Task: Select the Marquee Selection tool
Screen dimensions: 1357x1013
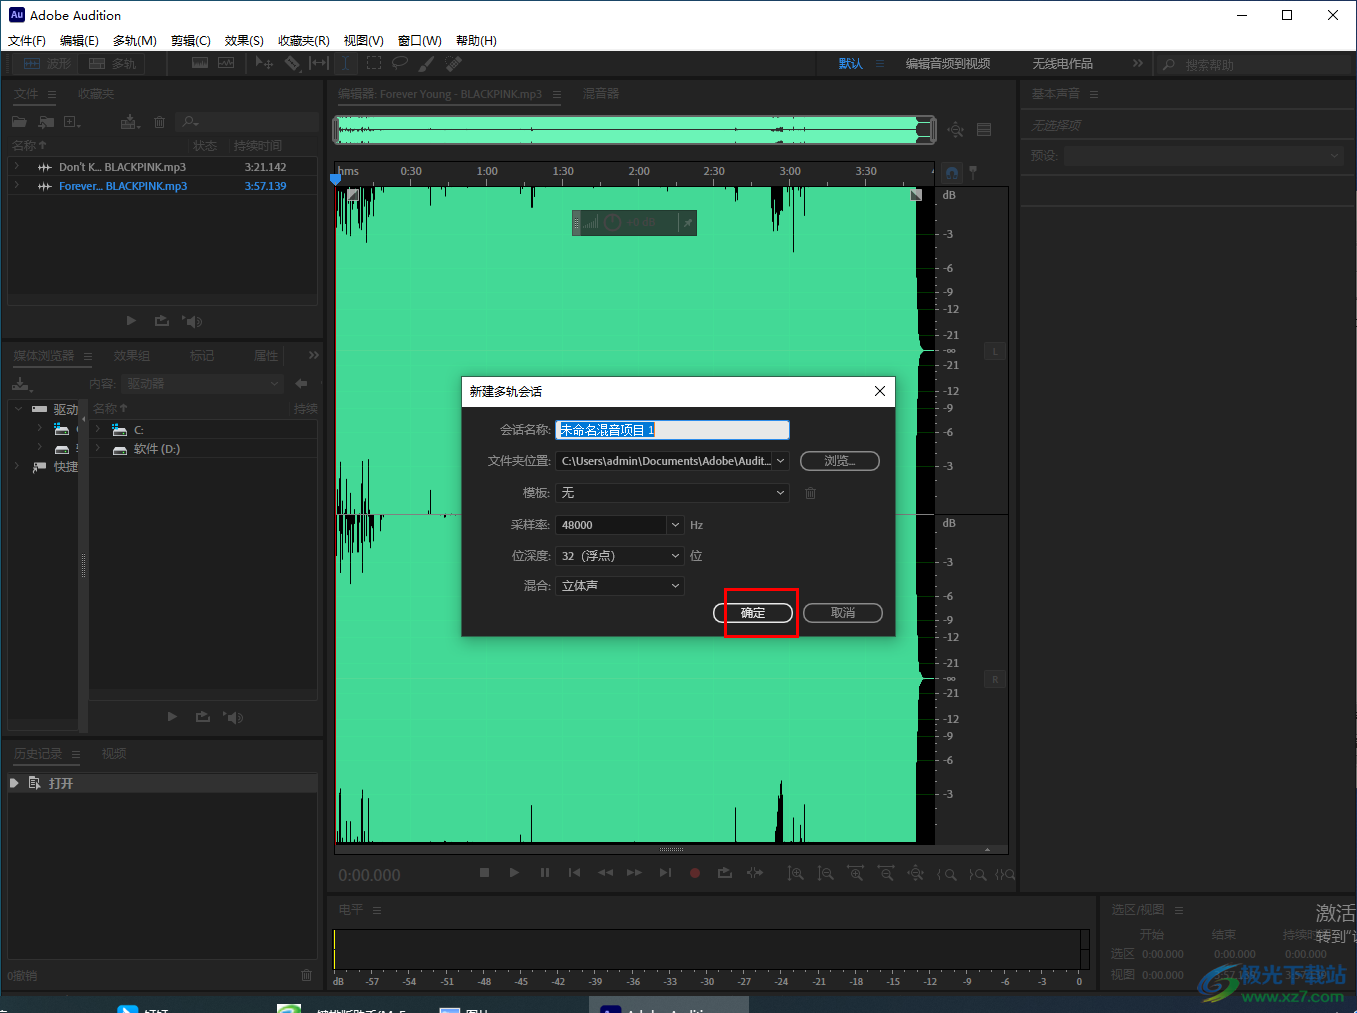Action: (374, 63)
